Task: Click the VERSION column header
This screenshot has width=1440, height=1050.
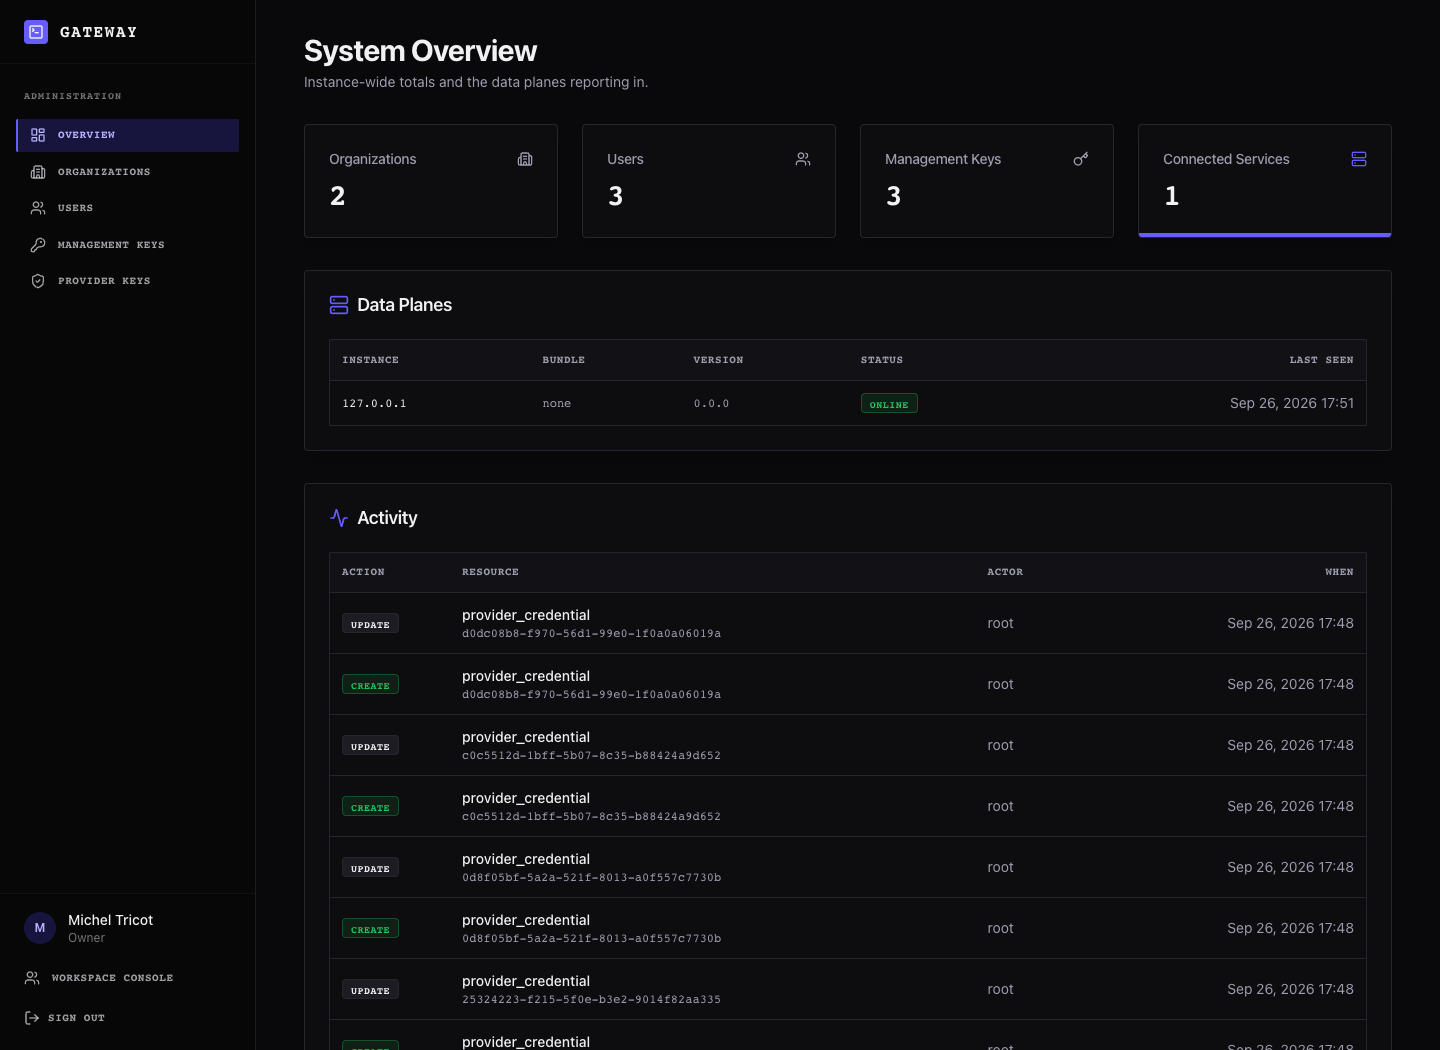Action: [x=718, y=360]
